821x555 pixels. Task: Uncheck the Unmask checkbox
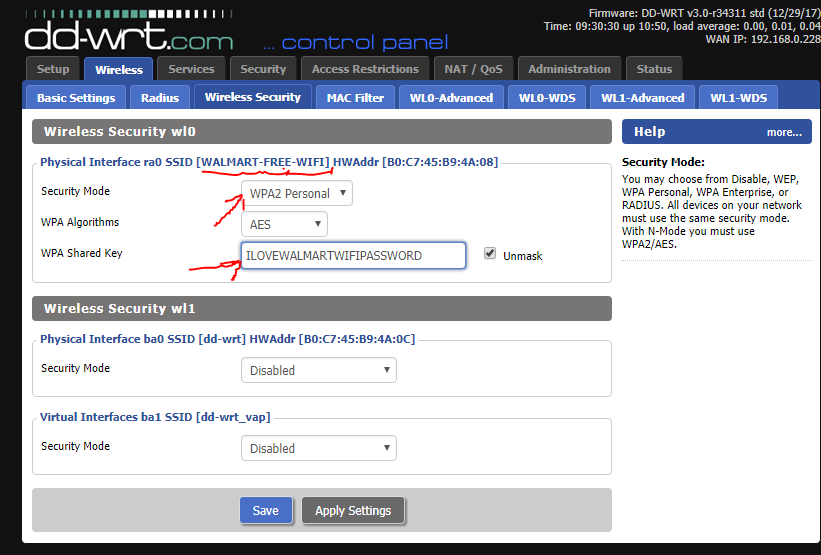[x=490, y=253]
